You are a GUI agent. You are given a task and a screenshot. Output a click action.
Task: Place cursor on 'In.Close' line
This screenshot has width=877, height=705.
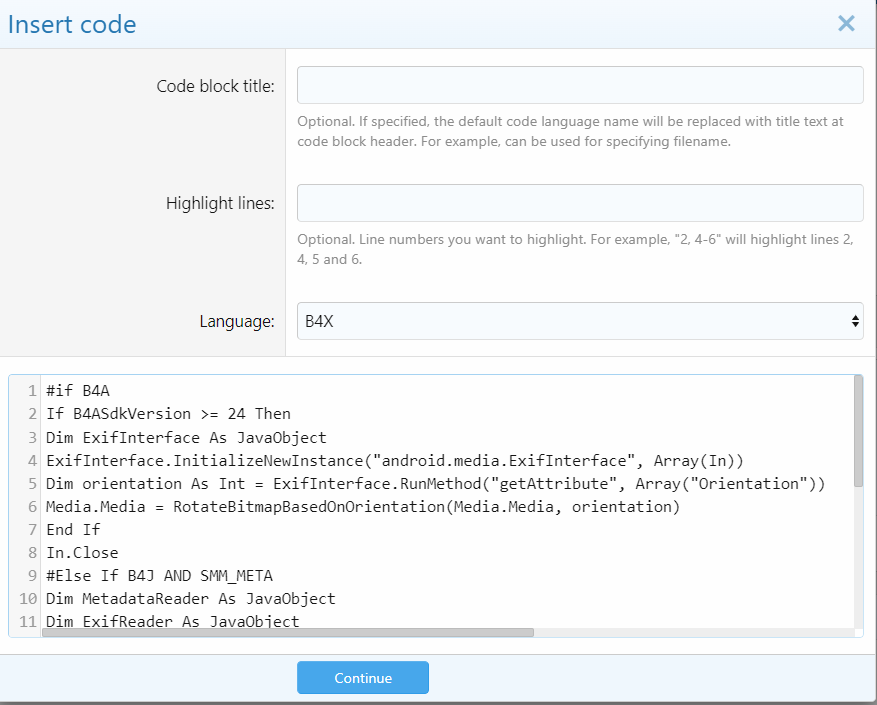tap(82, 552)
